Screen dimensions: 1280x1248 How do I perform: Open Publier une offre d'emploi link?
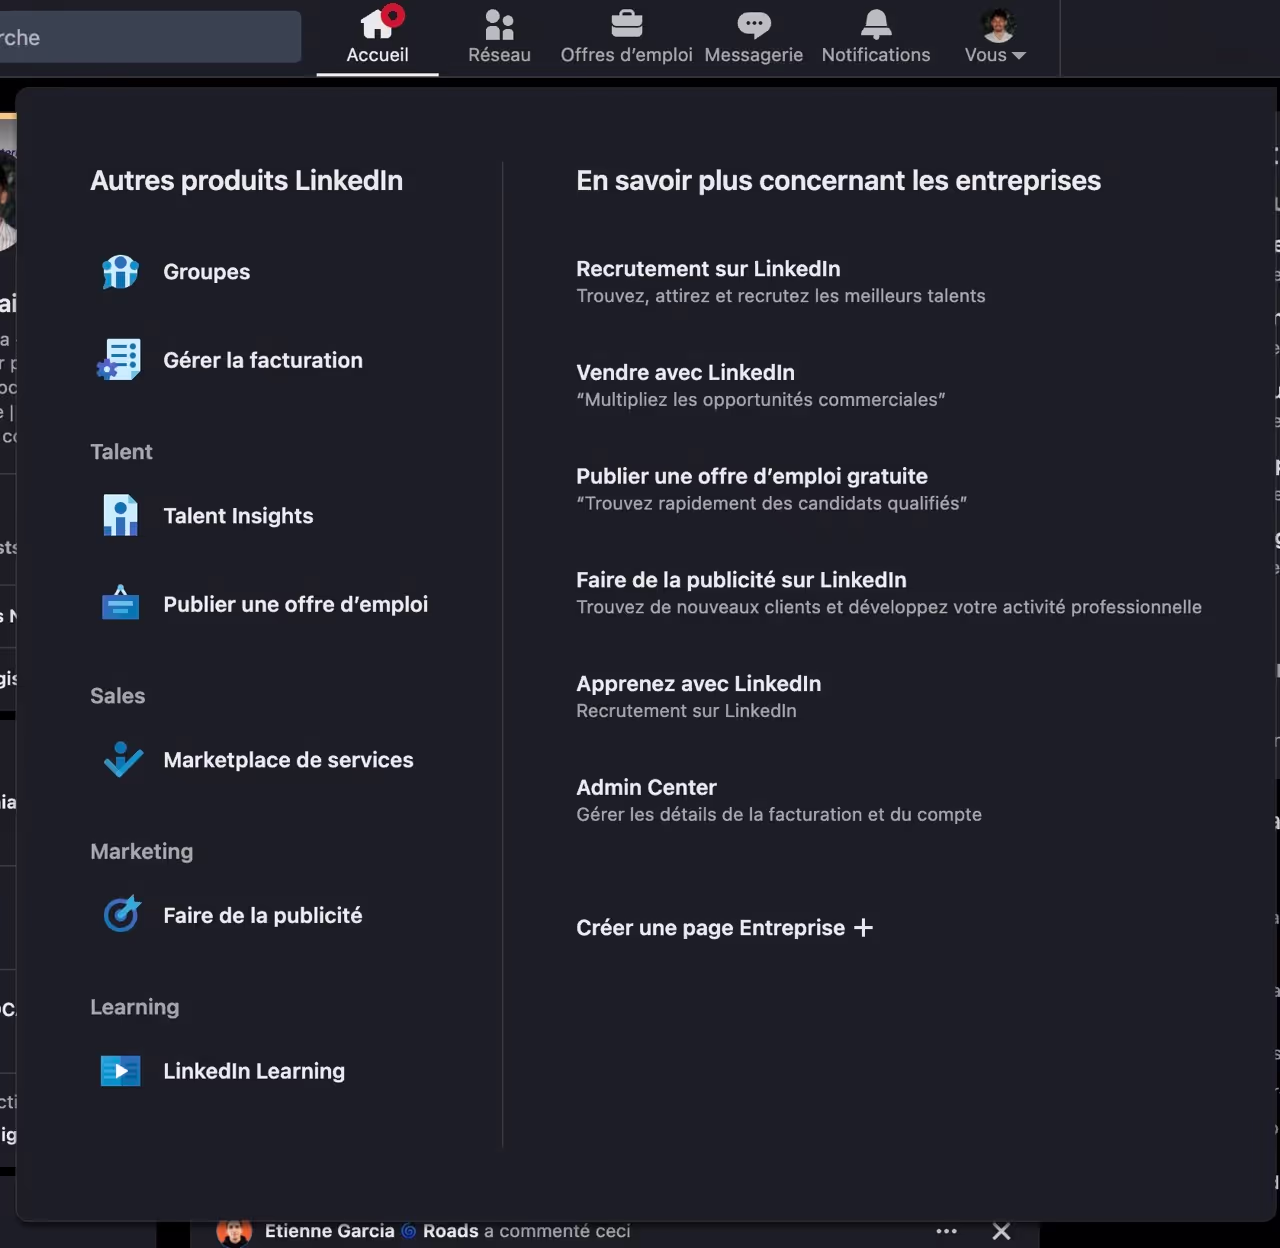[x=295, y=604]
